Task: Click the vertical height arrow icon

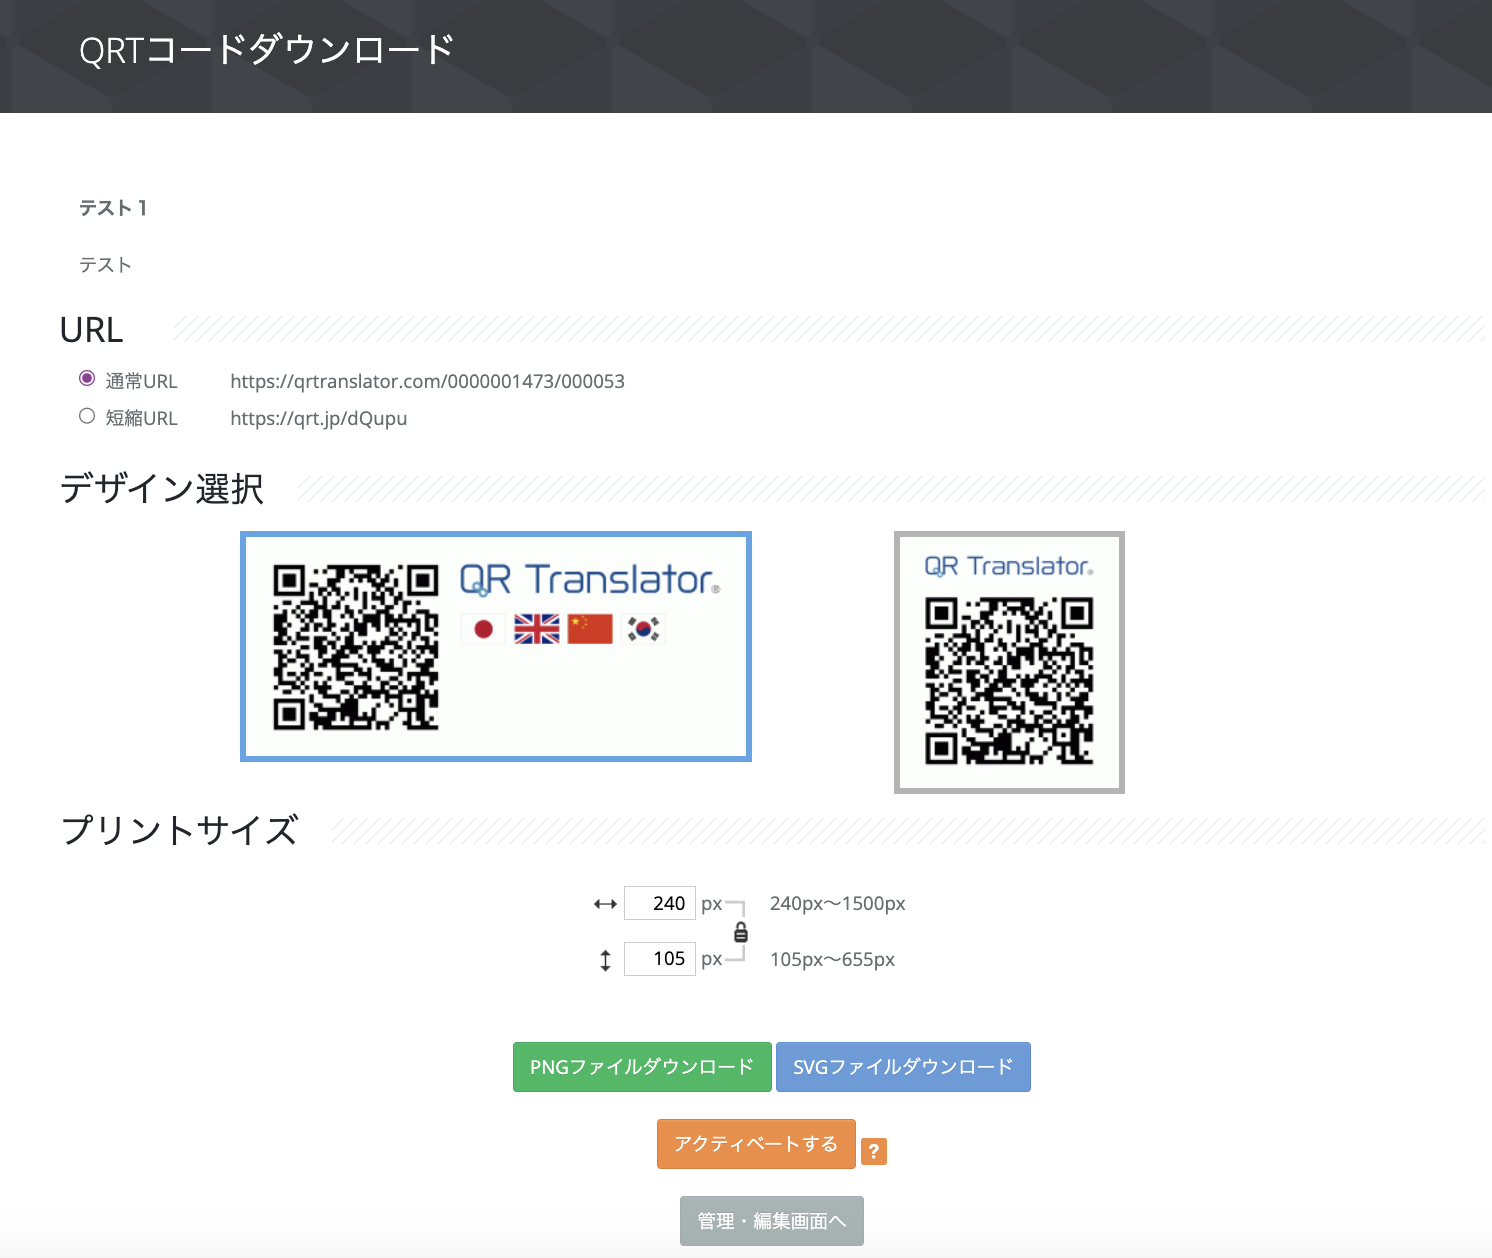Action: coord(605,961)
